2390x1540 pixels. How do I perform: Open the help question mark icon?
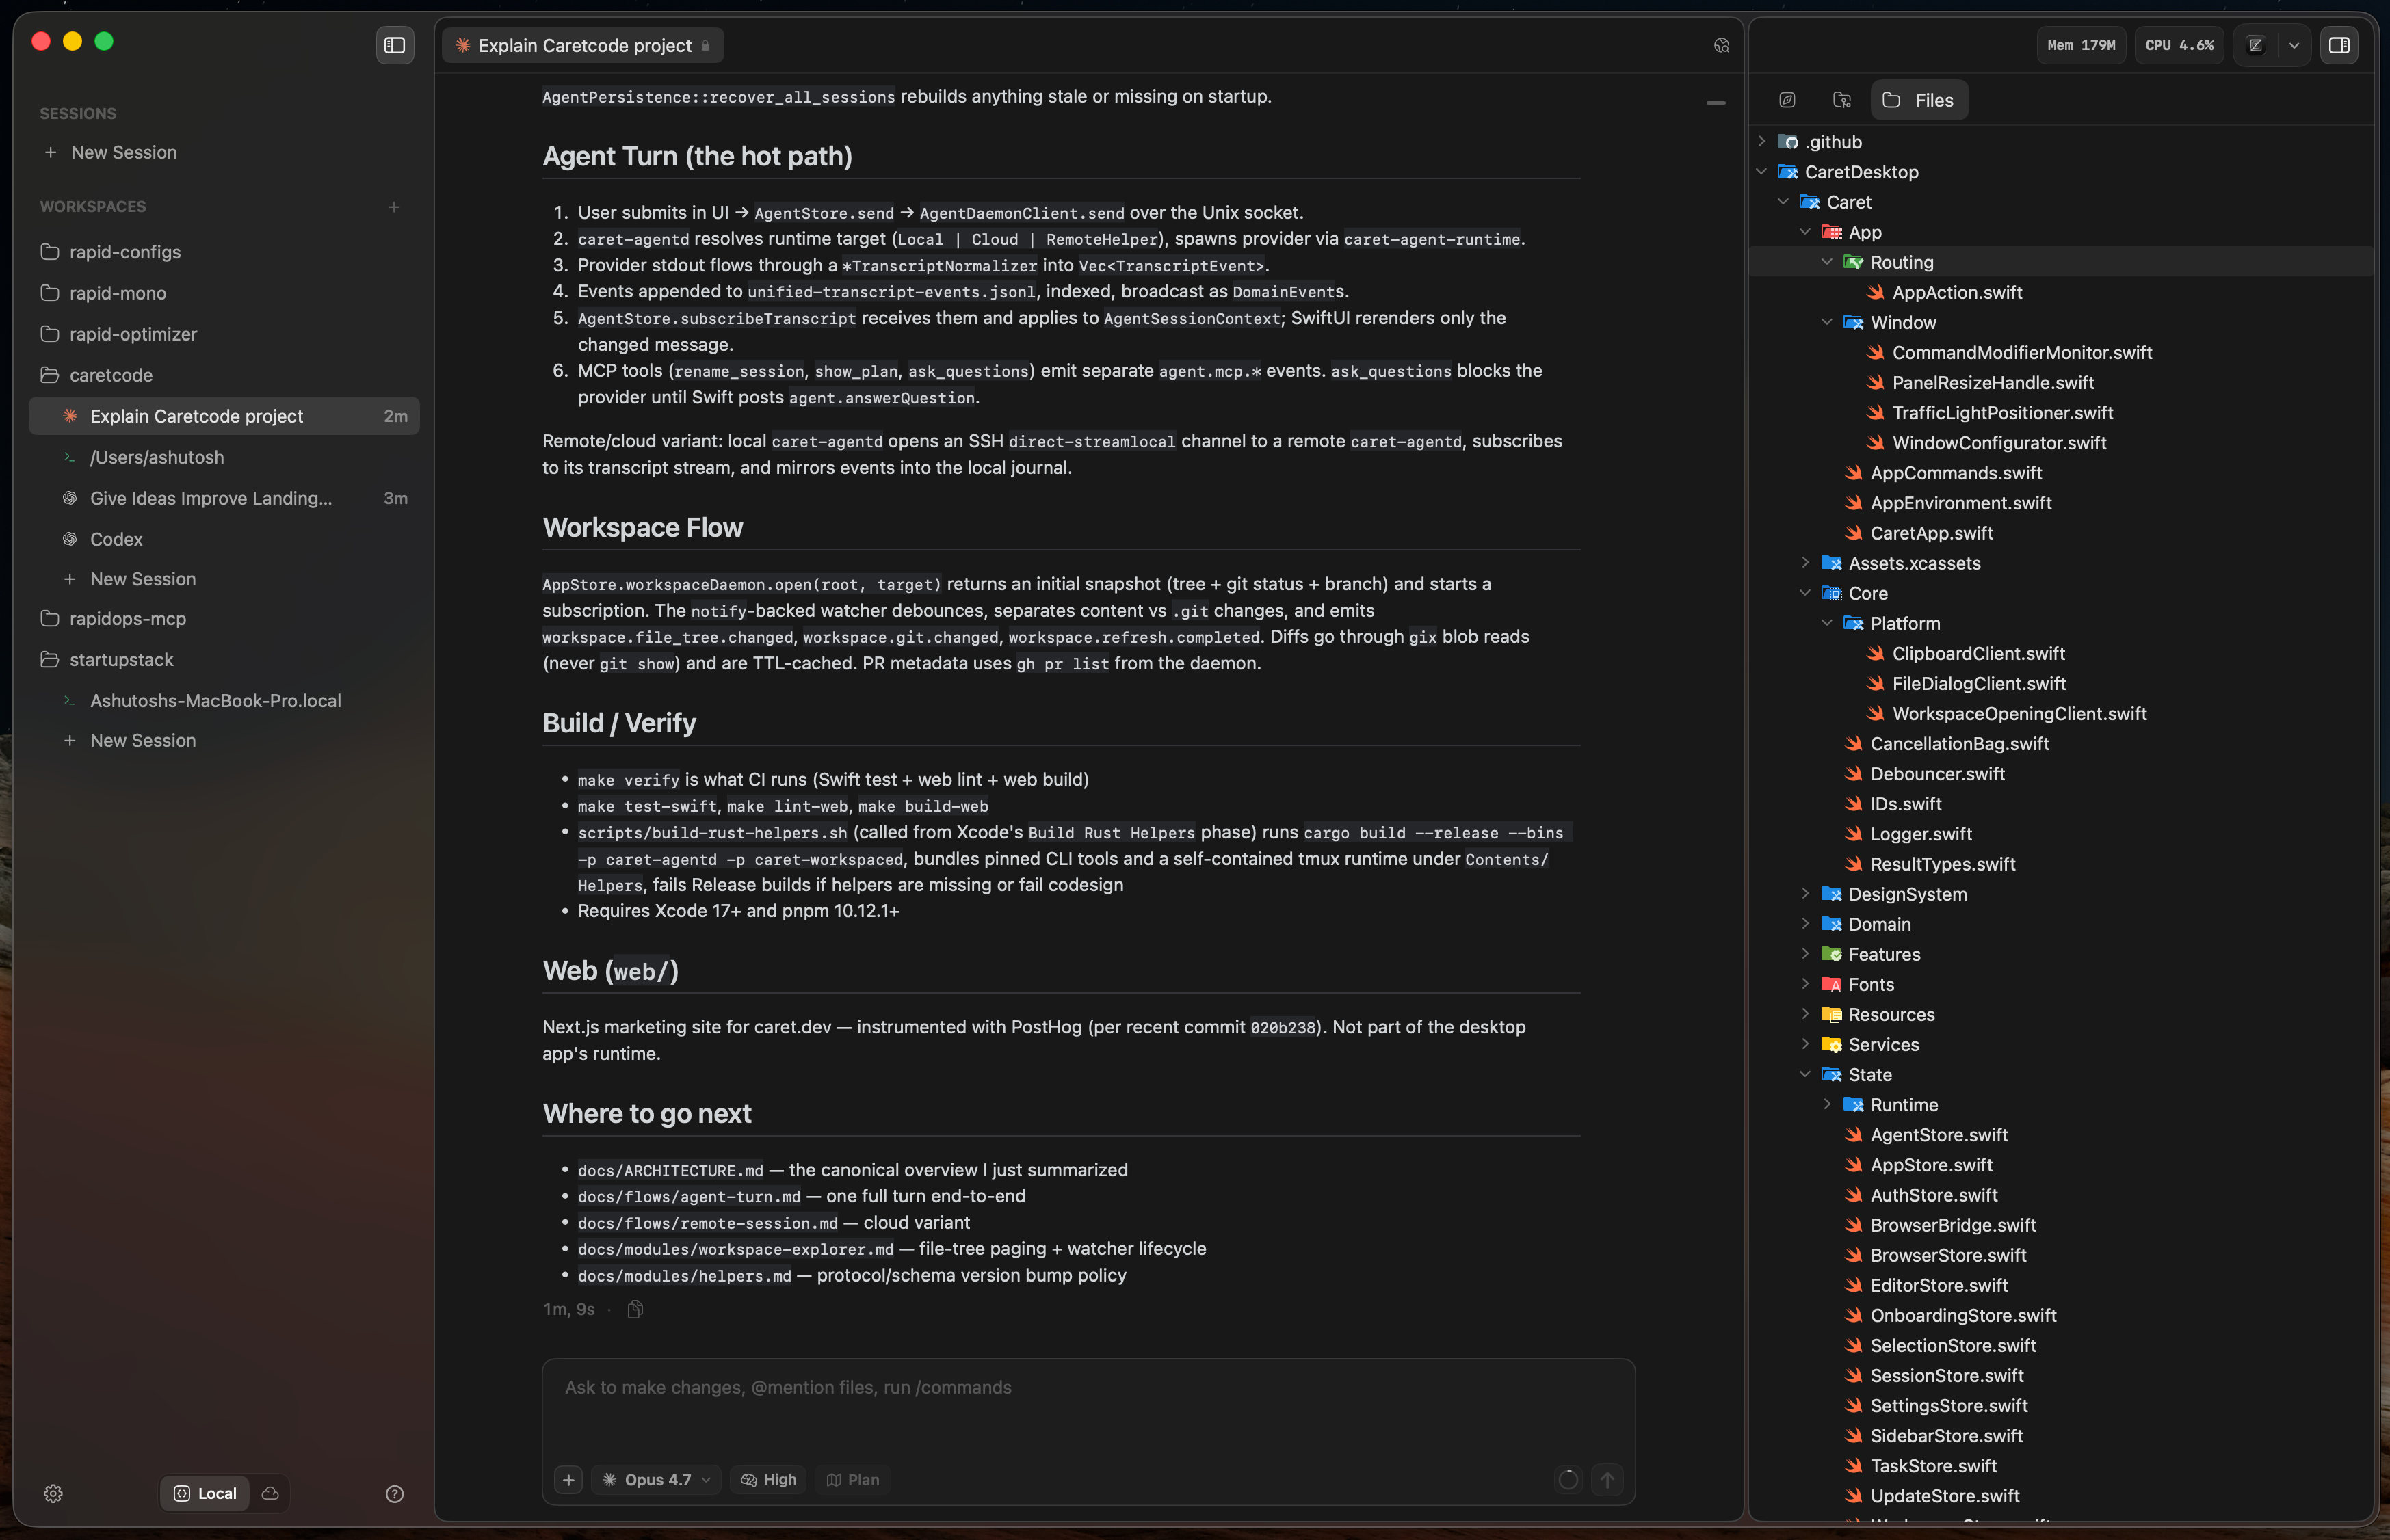coord(395,1493)
